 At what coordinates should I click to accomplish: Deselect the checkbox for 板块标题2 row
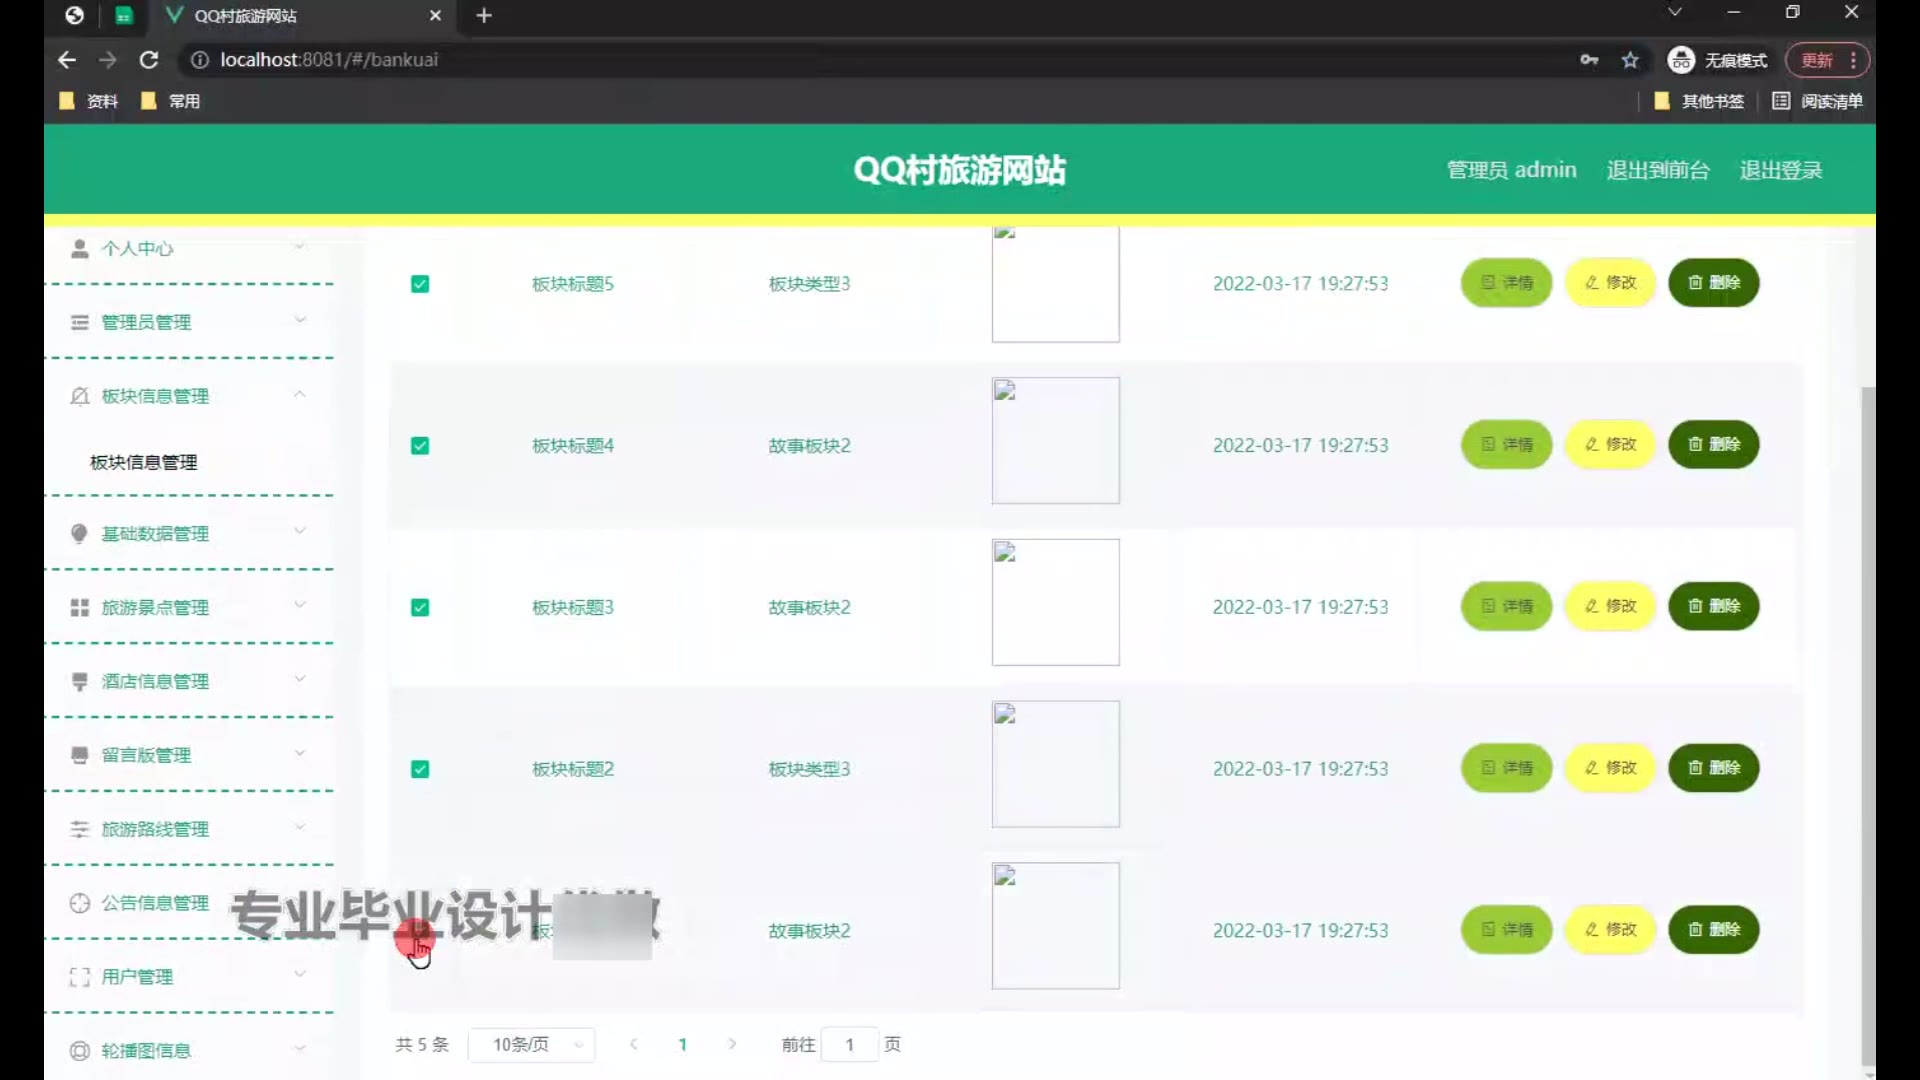tap(420, 769)
